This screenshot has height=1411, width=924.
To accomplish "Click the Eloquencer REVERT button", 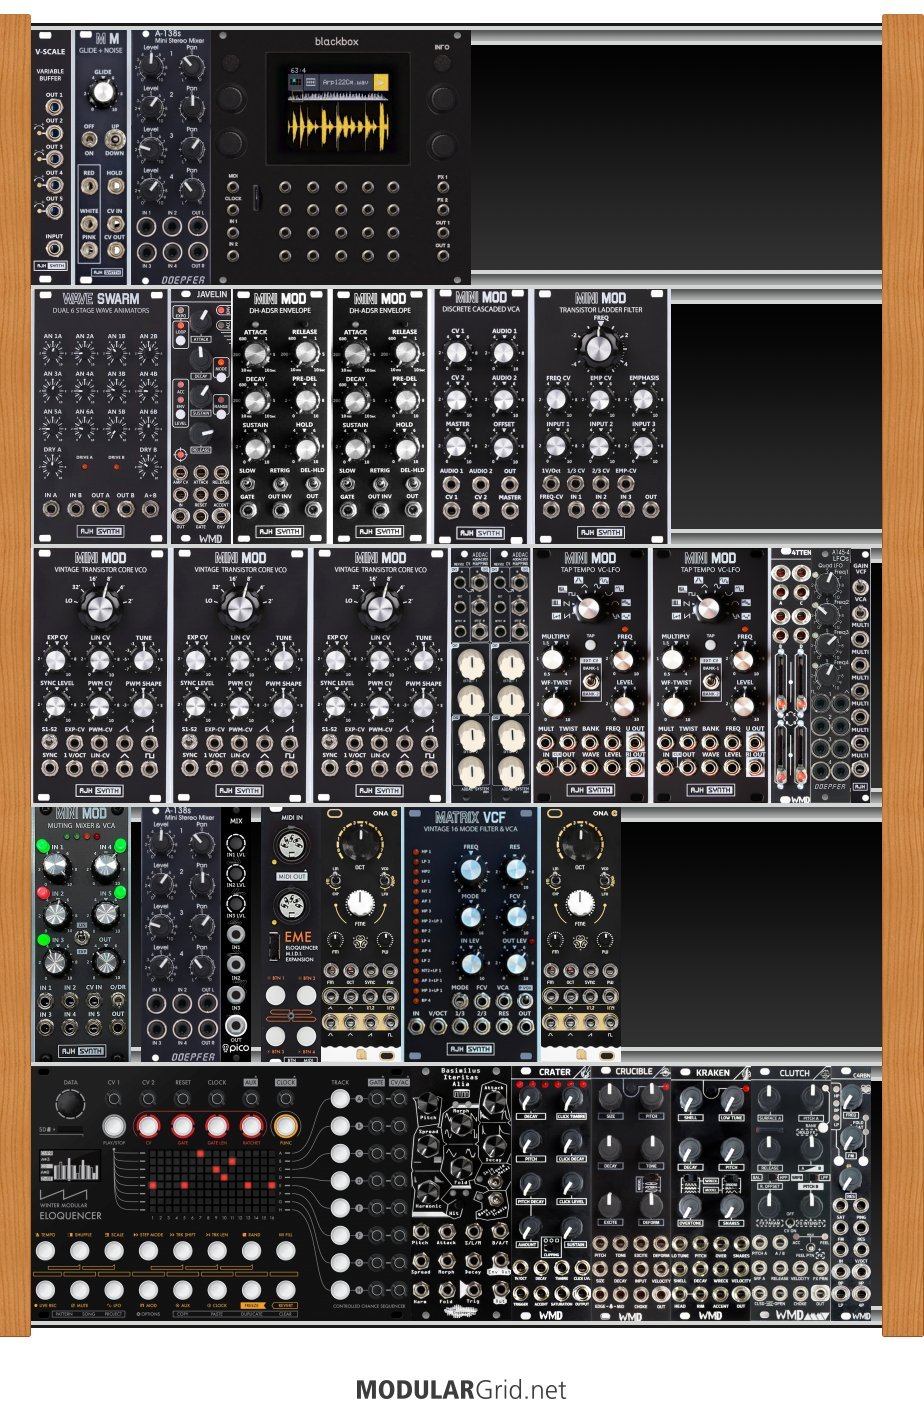I will click(x=285, y=1290).
